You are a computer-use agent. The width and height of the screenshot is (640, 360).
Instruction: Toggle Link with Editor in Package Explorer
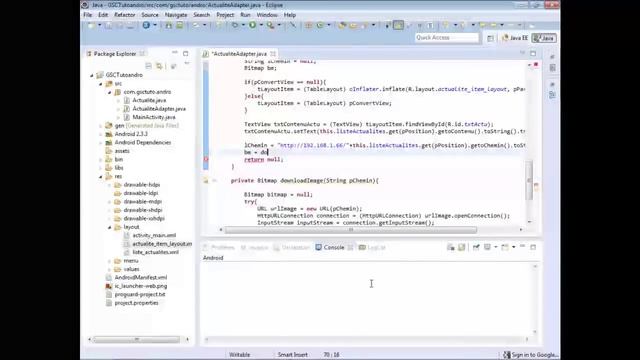159,66
